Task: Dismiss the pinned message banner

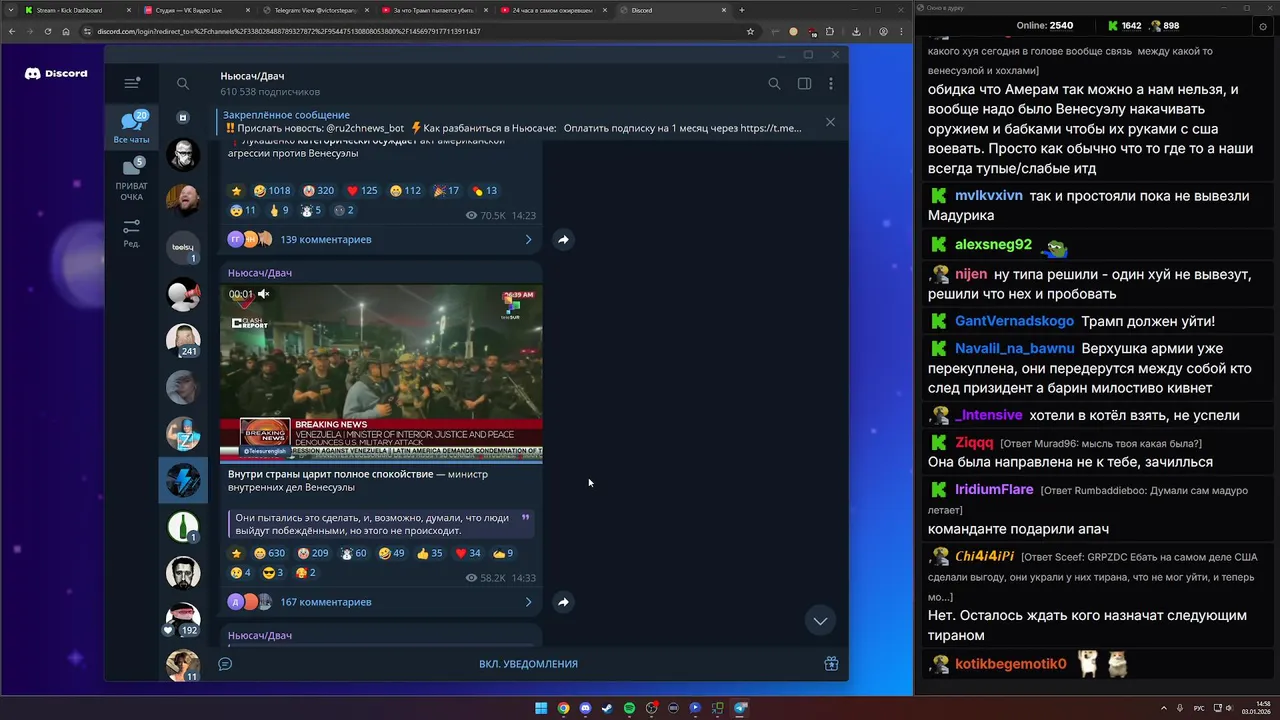Action: pos(830,122)
